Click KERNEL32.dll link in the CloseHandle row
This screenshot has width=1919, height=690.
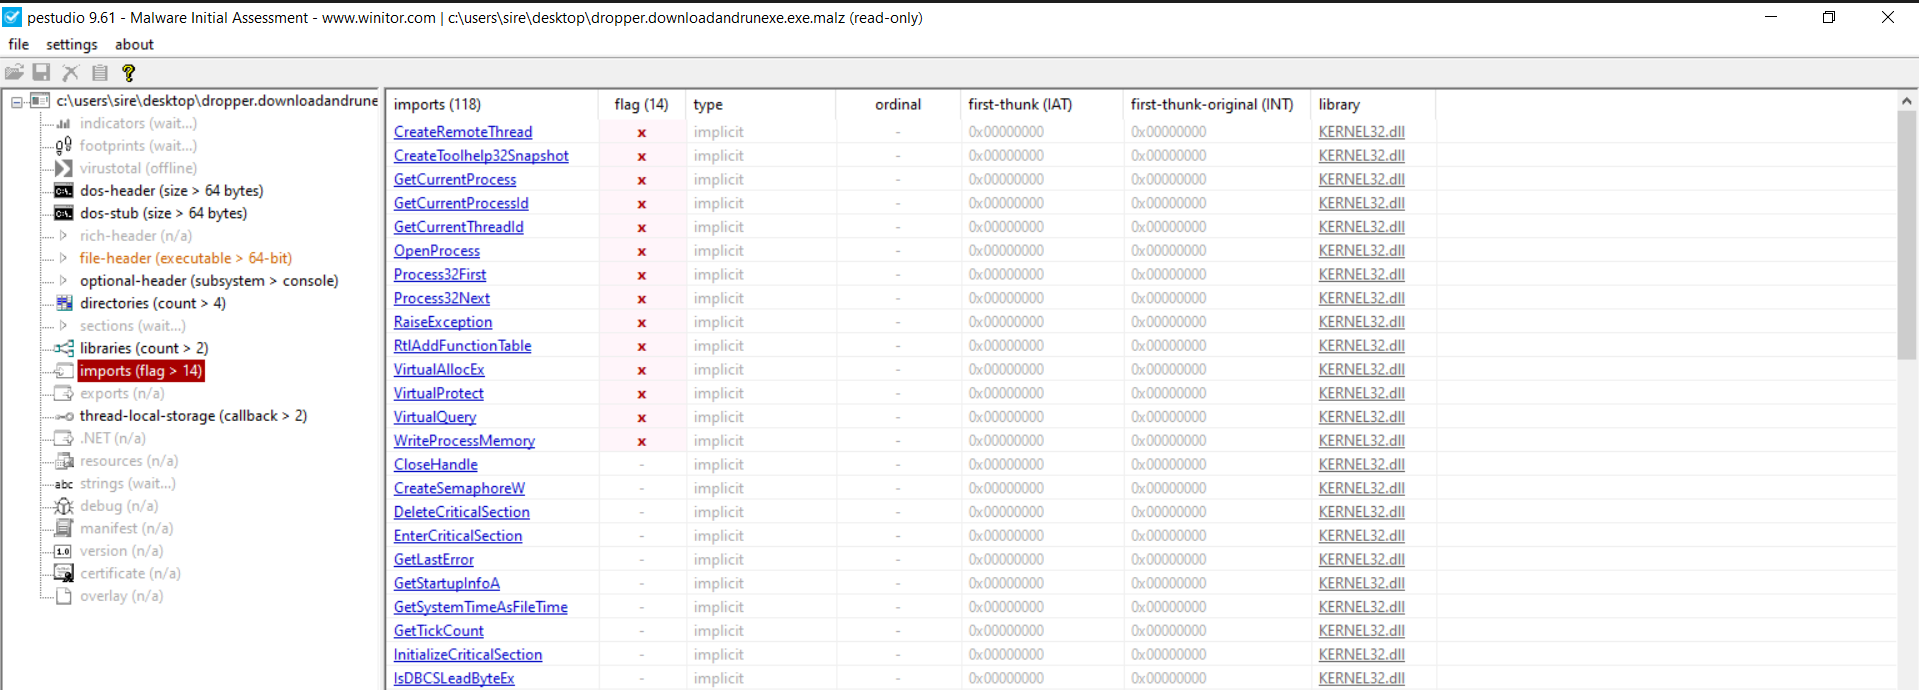(x=1361, y=465)
